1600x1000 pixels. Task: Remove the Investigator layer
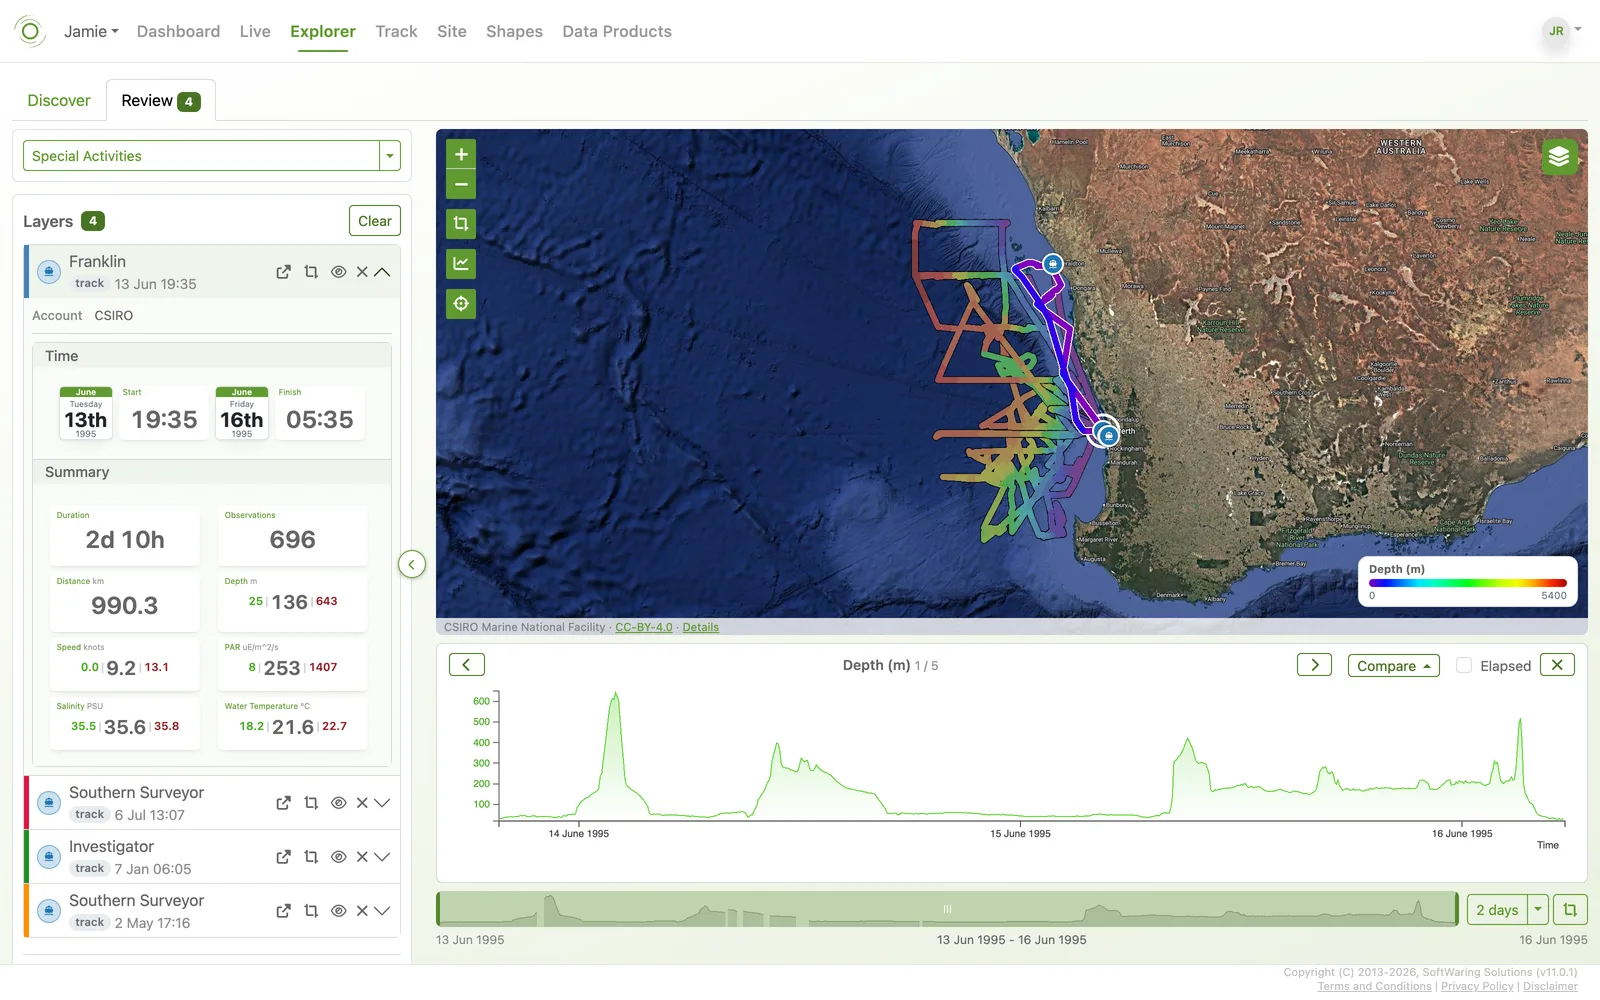362,857
